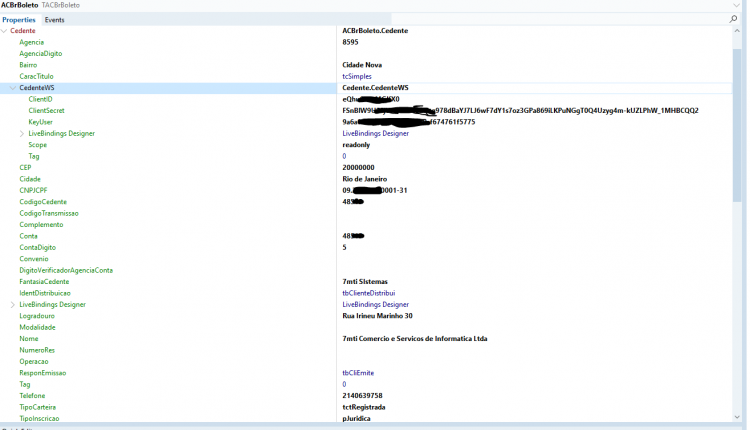Click the Agencia value 8595
Viewport: 750px width, 430px height.
coord(350,42)
